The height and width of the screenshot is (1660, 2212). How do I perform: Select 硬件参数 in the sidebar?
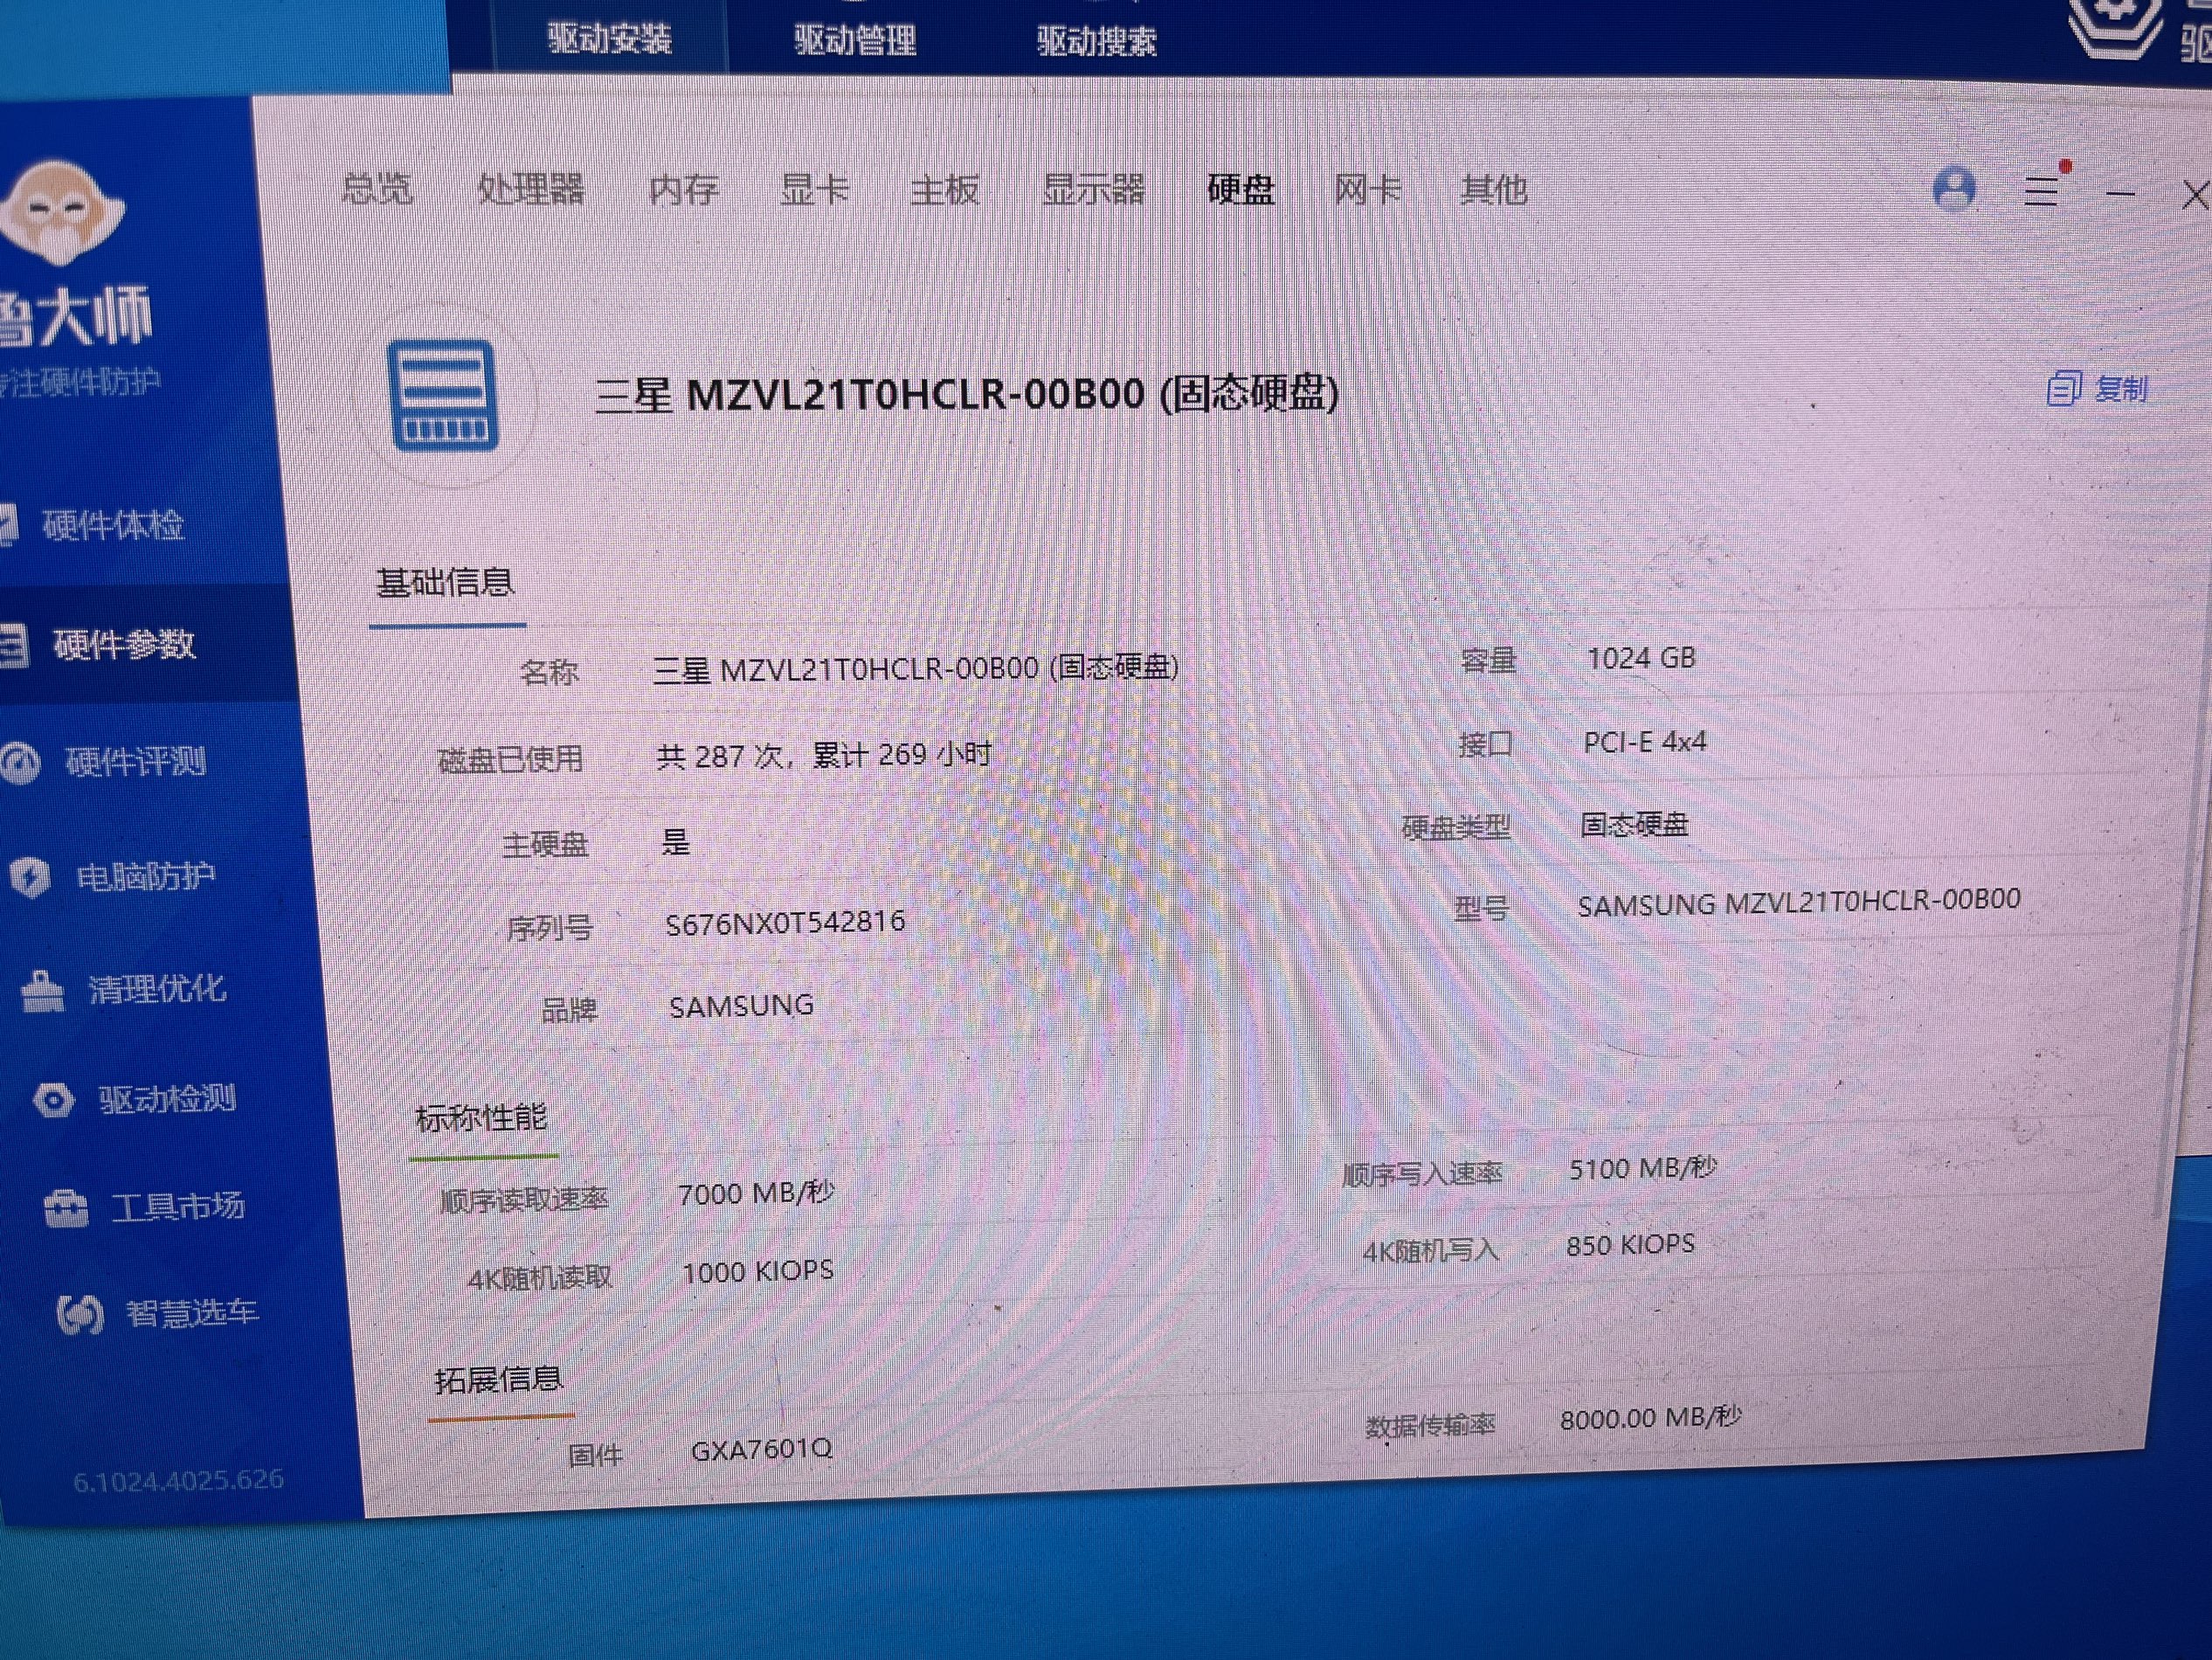click(123, 645)
